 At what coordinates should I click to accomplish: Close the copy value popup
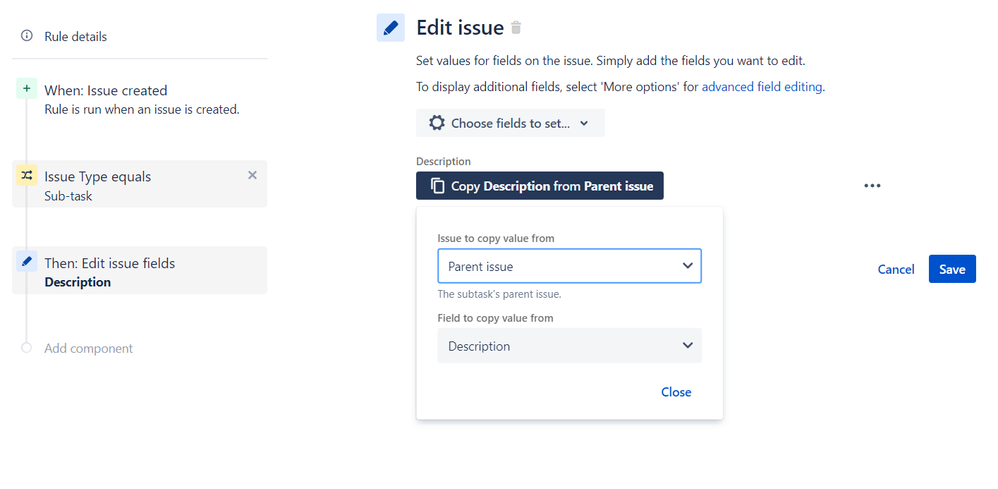(x=676, y=392)
